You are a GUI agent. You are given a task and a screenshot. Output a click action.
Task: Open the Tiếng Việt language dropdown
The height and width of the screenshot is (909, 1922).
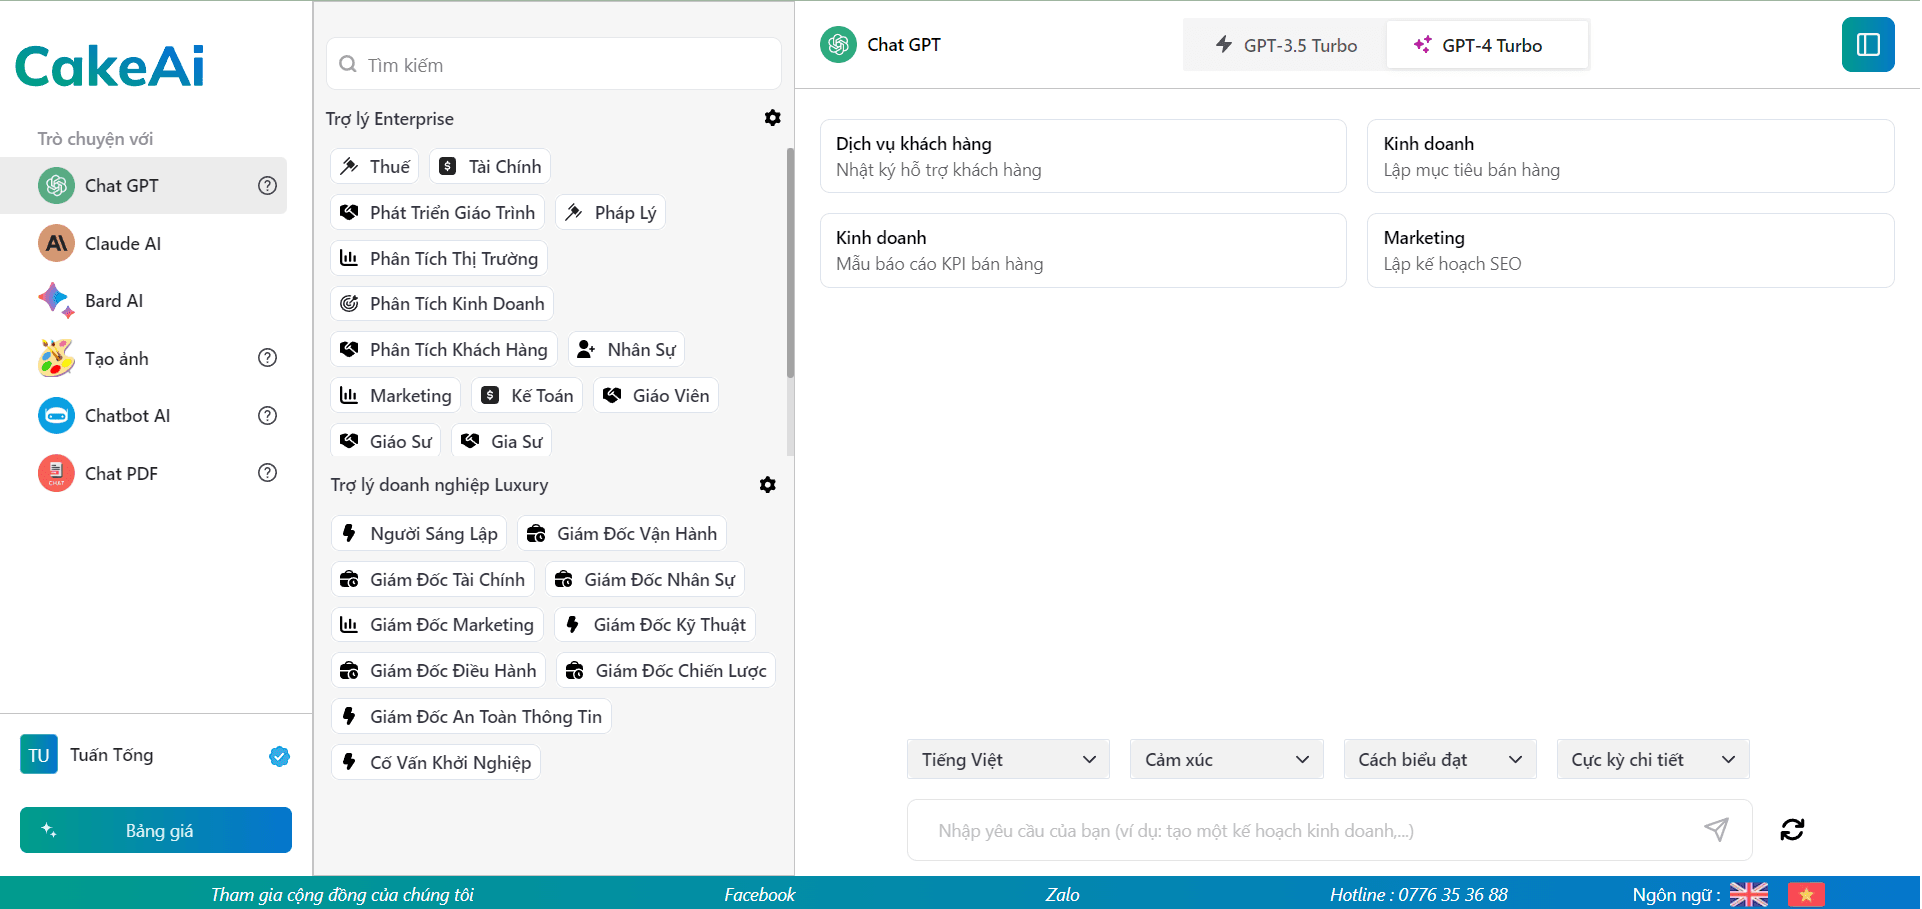[x=1008, y=760]
